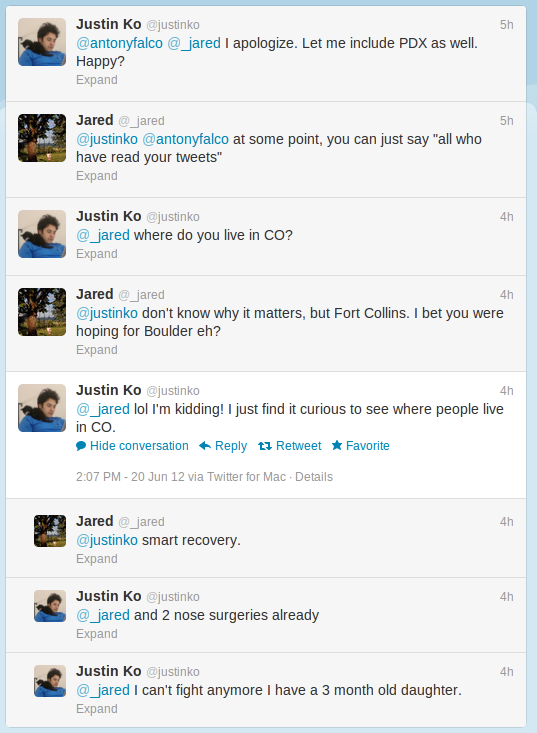
Task: Open the Details link beside the timestamp
Action: [x=314, y=477]
